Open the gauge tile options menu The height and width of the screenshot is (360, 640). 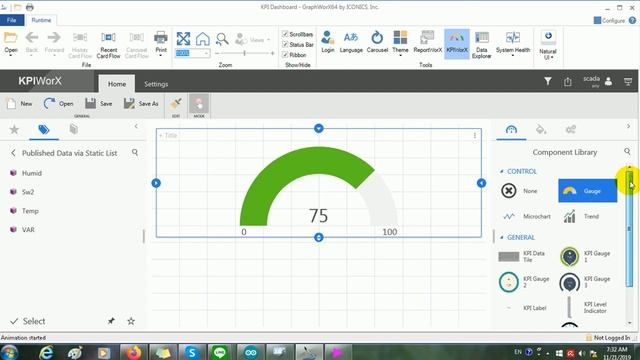pos(475,136)
